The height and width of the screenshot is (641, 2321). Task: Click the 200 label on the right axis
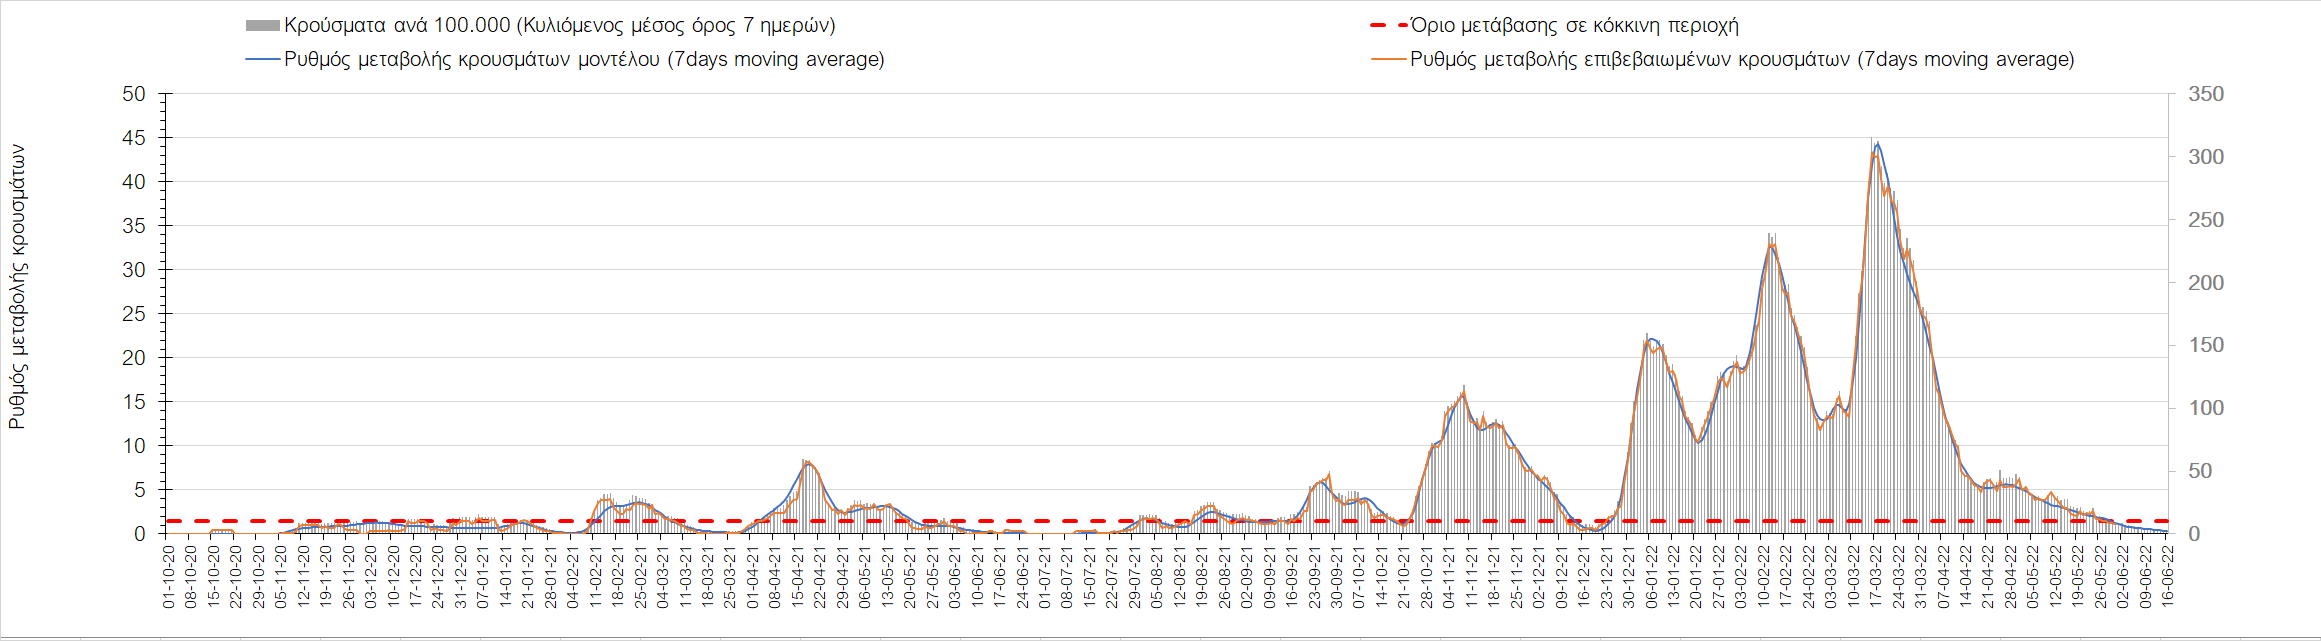click(2206, 283)
